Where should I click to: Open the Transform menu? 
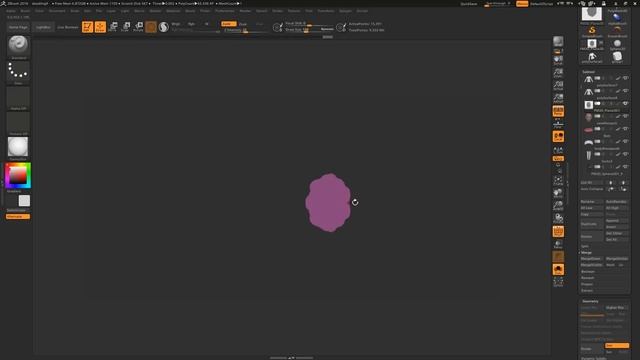click(326, 11)
